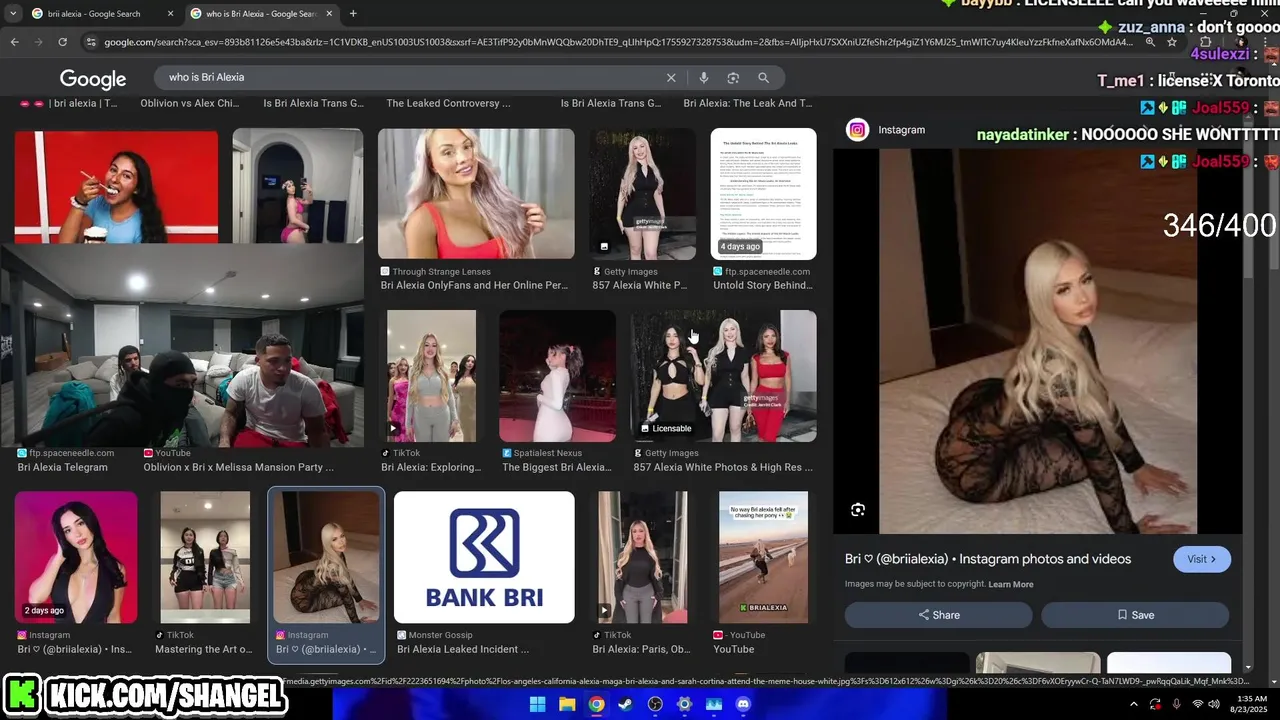Go back to the previous page
1280x720 pixels.
(x=15, y=42)
